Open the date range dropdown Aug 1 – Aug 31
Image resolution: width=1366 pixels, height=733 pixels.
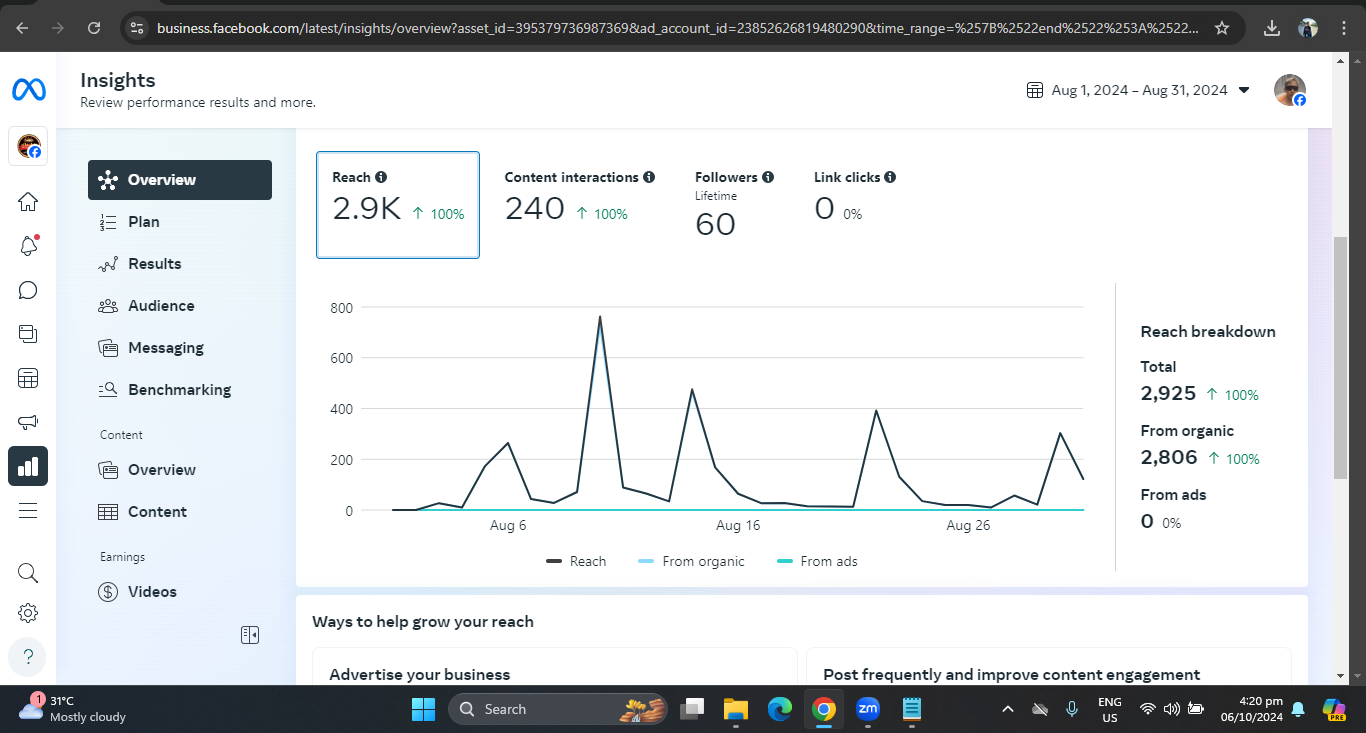point(1139,90)
